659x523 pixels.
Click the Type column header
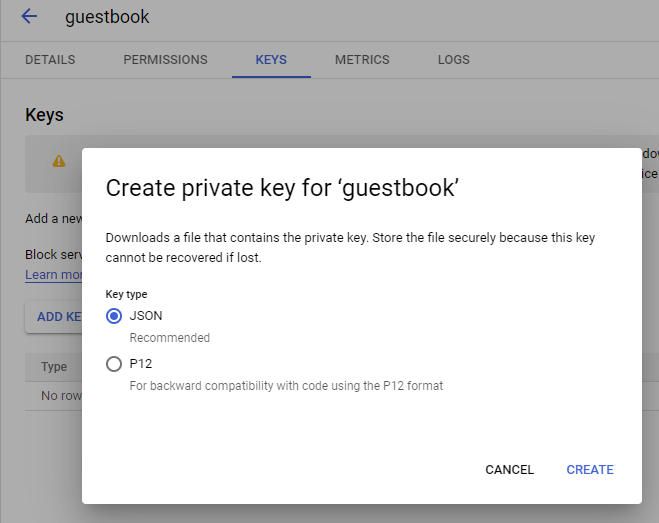point(54,367)
